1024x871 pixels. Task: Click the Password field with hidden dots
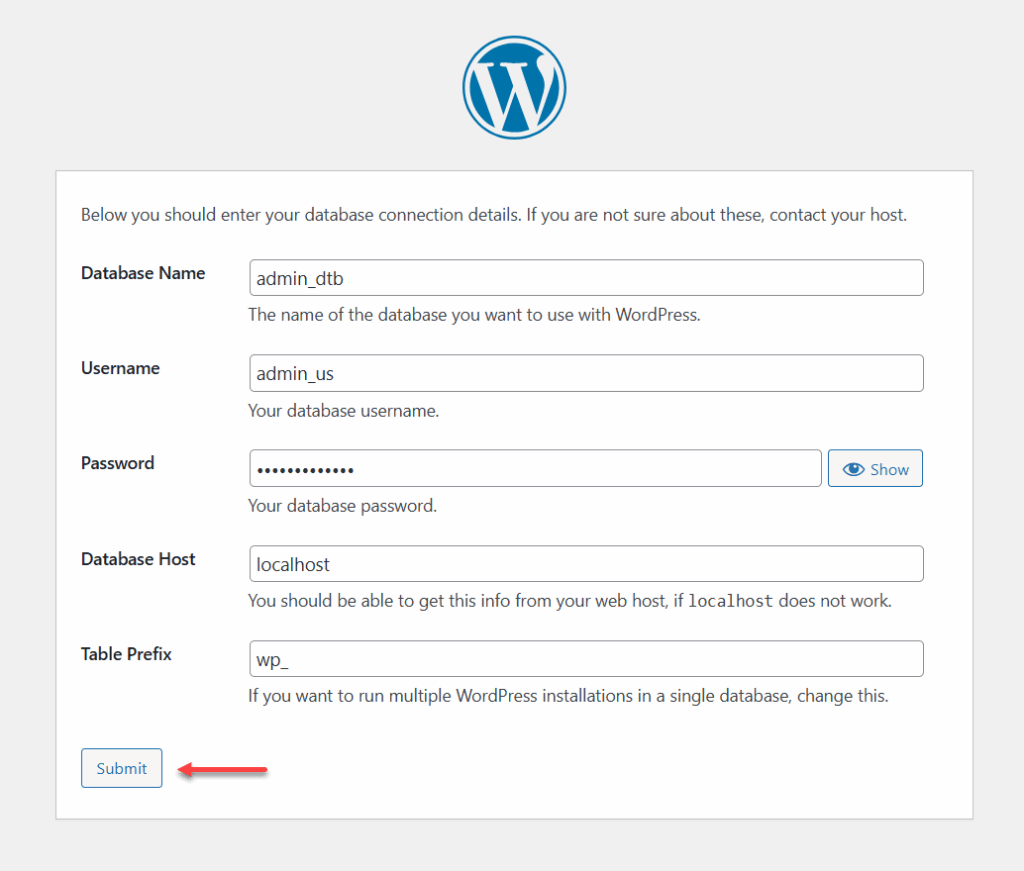click(535, 468)
